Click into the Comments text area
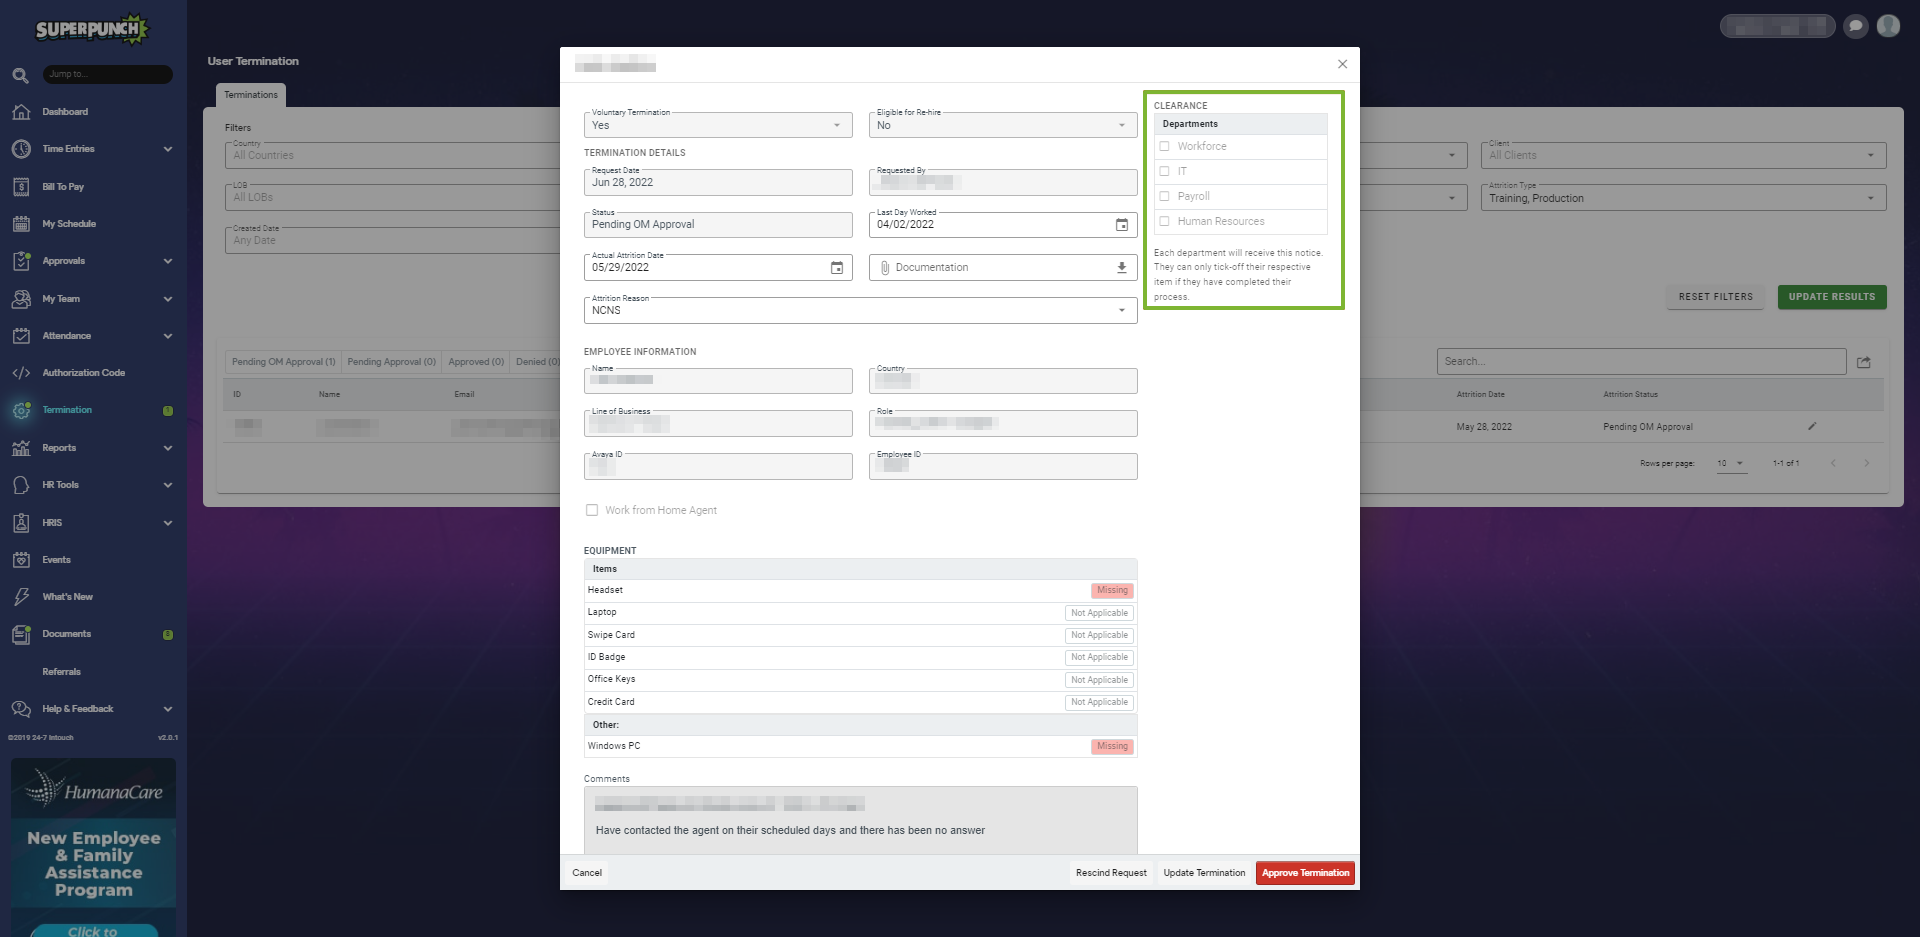Screen dimensions: 1920x937 pyautogui.click(x=860, y=820)
